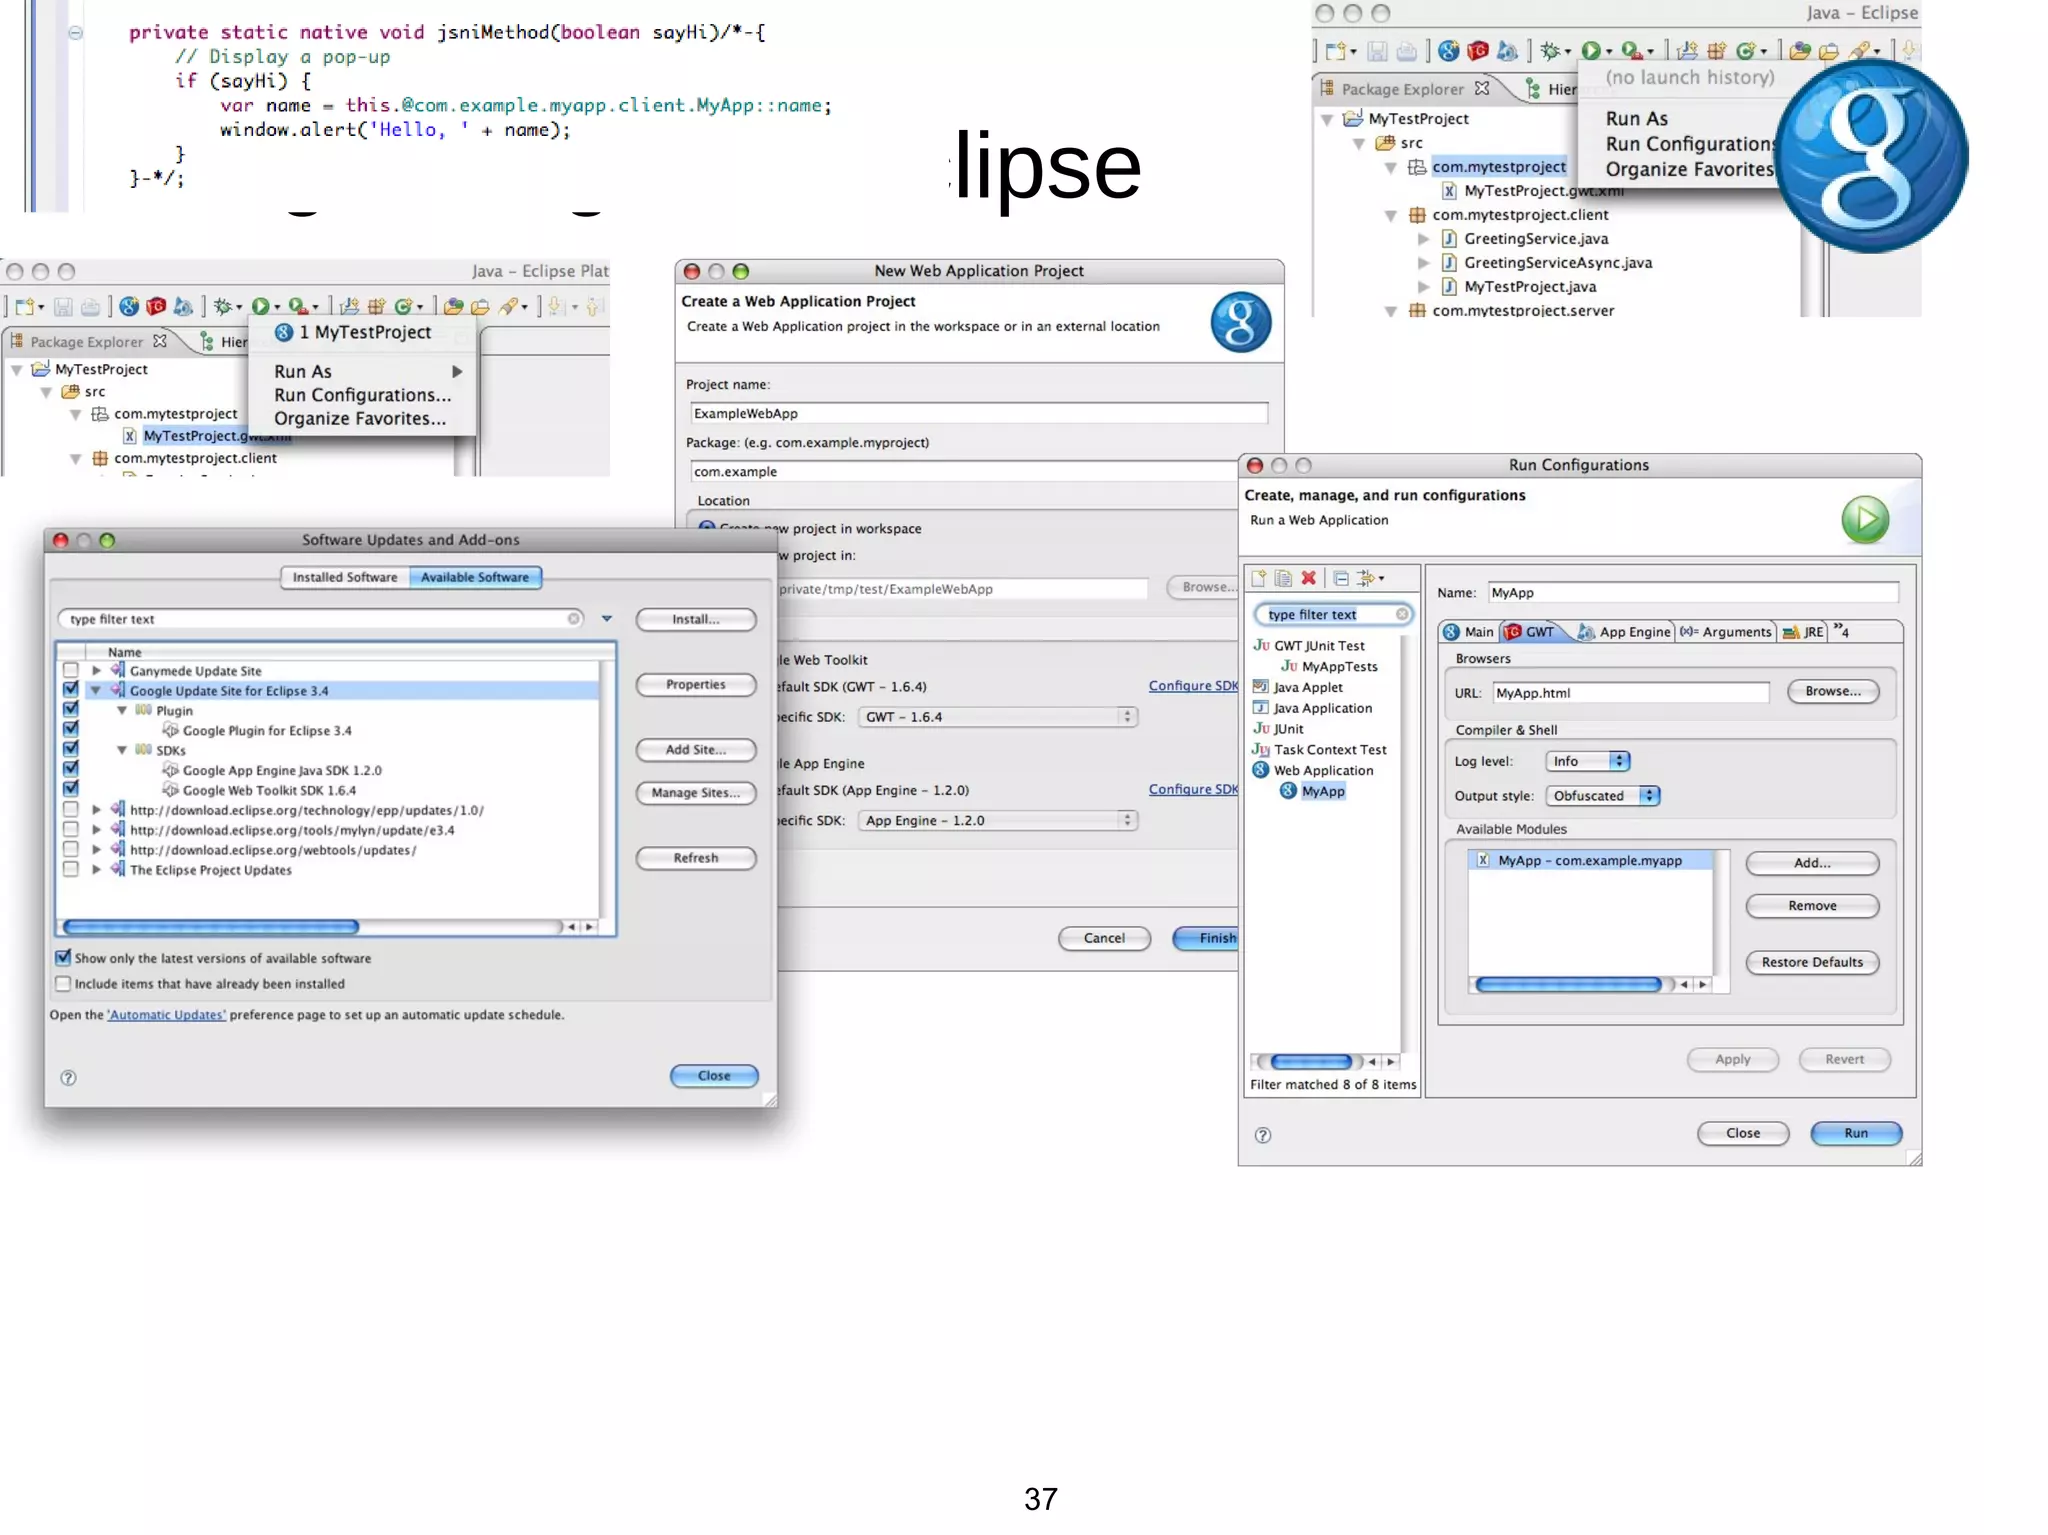The image size is (2048, 1535).
Task: Switch to the Main tab in Run Configurations
Action: [1468, 631]
